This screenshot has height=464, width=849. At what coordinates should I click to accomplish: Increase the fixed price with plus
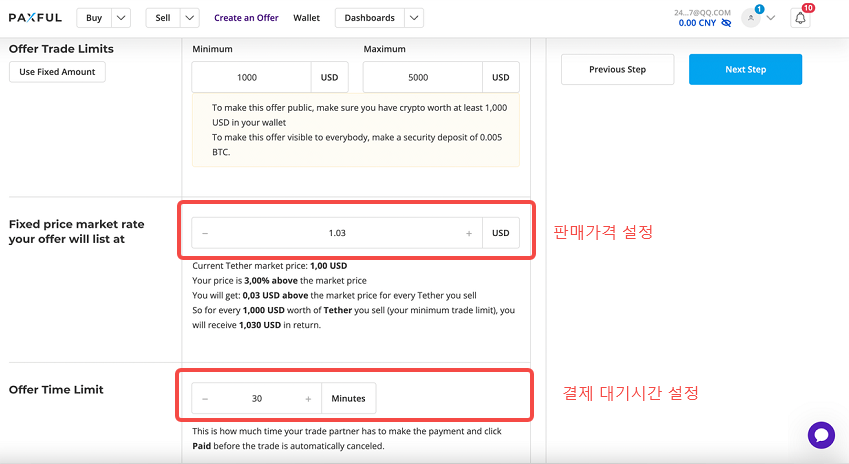[469, 233]
